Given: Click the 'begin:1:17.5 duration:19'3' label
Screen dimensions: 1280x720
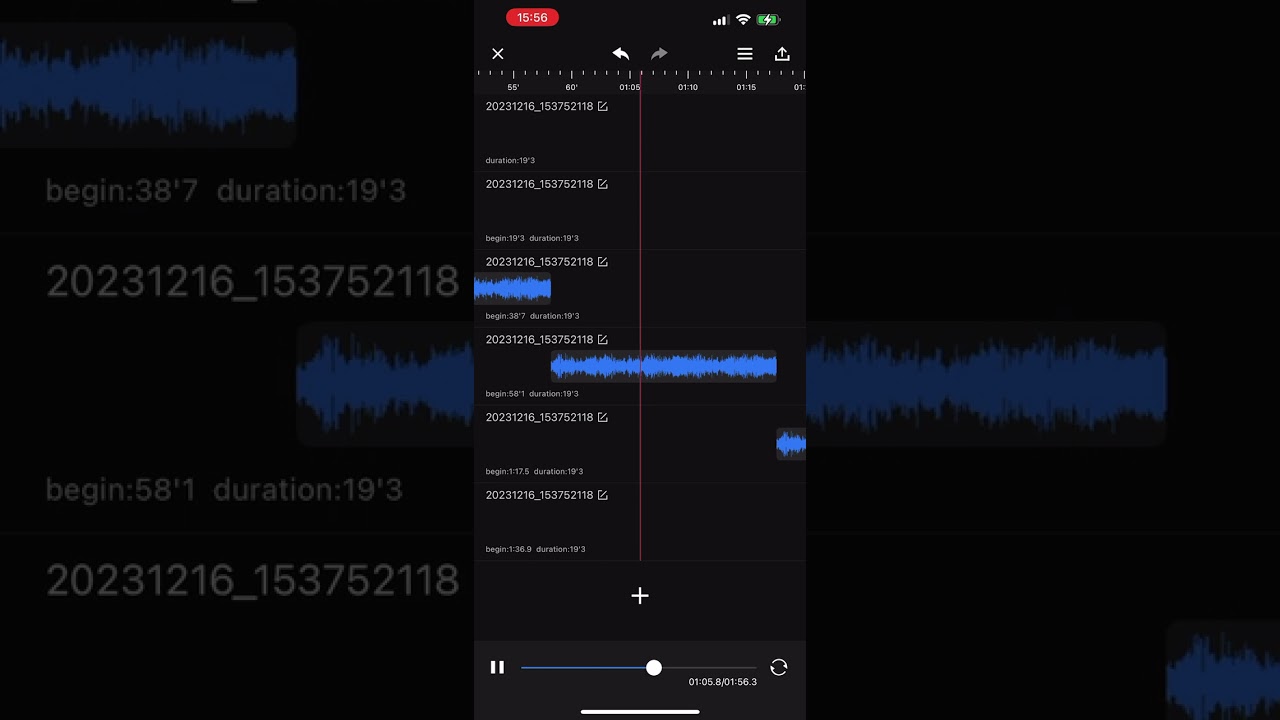Looking at the screenshot, I should (534, 471).
